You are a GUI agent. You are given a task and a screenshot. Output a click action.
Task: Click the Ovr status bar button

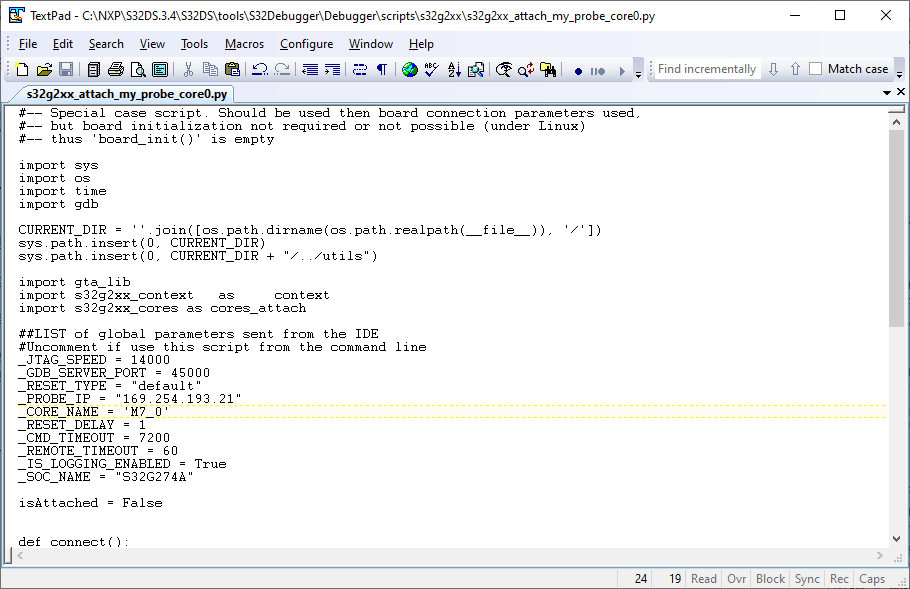[x=737, y=579]
